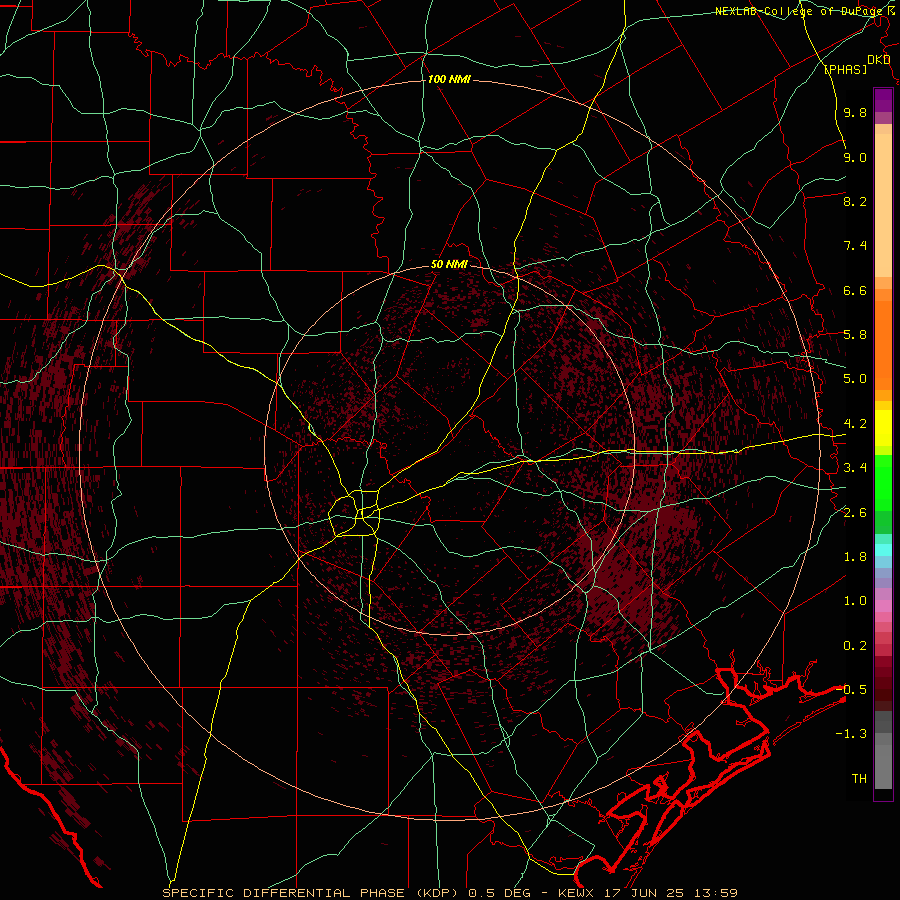Click the "TH" label at the legend bottom
The width and height of the screenshot is (900, 900).
pyautogui.click(x=859, y=779)
